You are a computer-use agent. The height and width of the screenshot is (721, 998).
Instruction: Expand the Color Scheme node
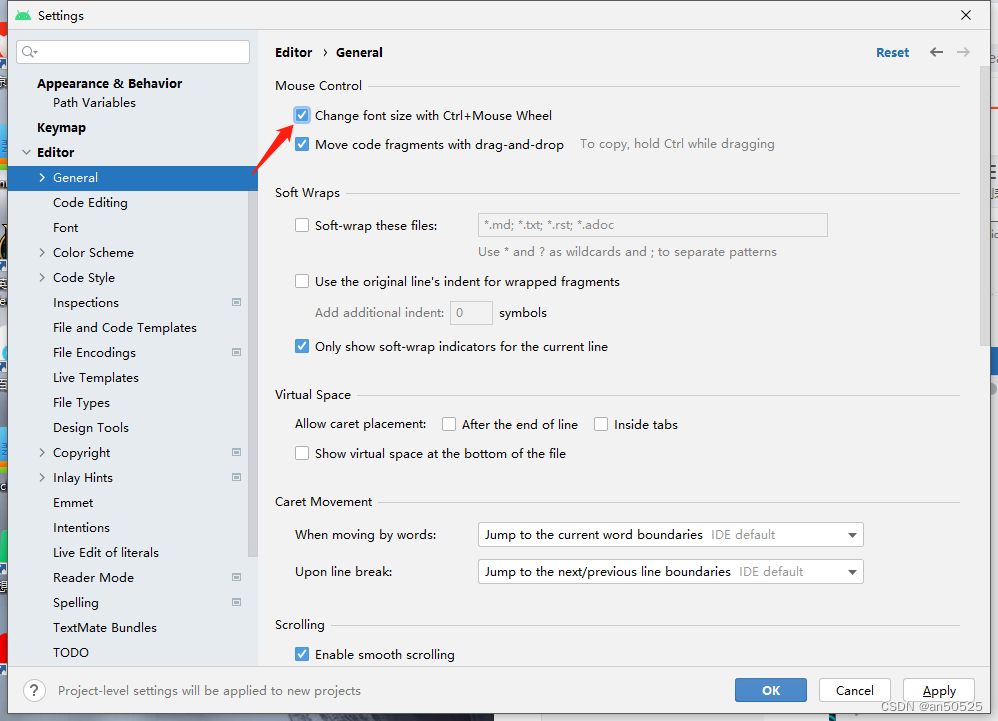[x=42, y=253]
